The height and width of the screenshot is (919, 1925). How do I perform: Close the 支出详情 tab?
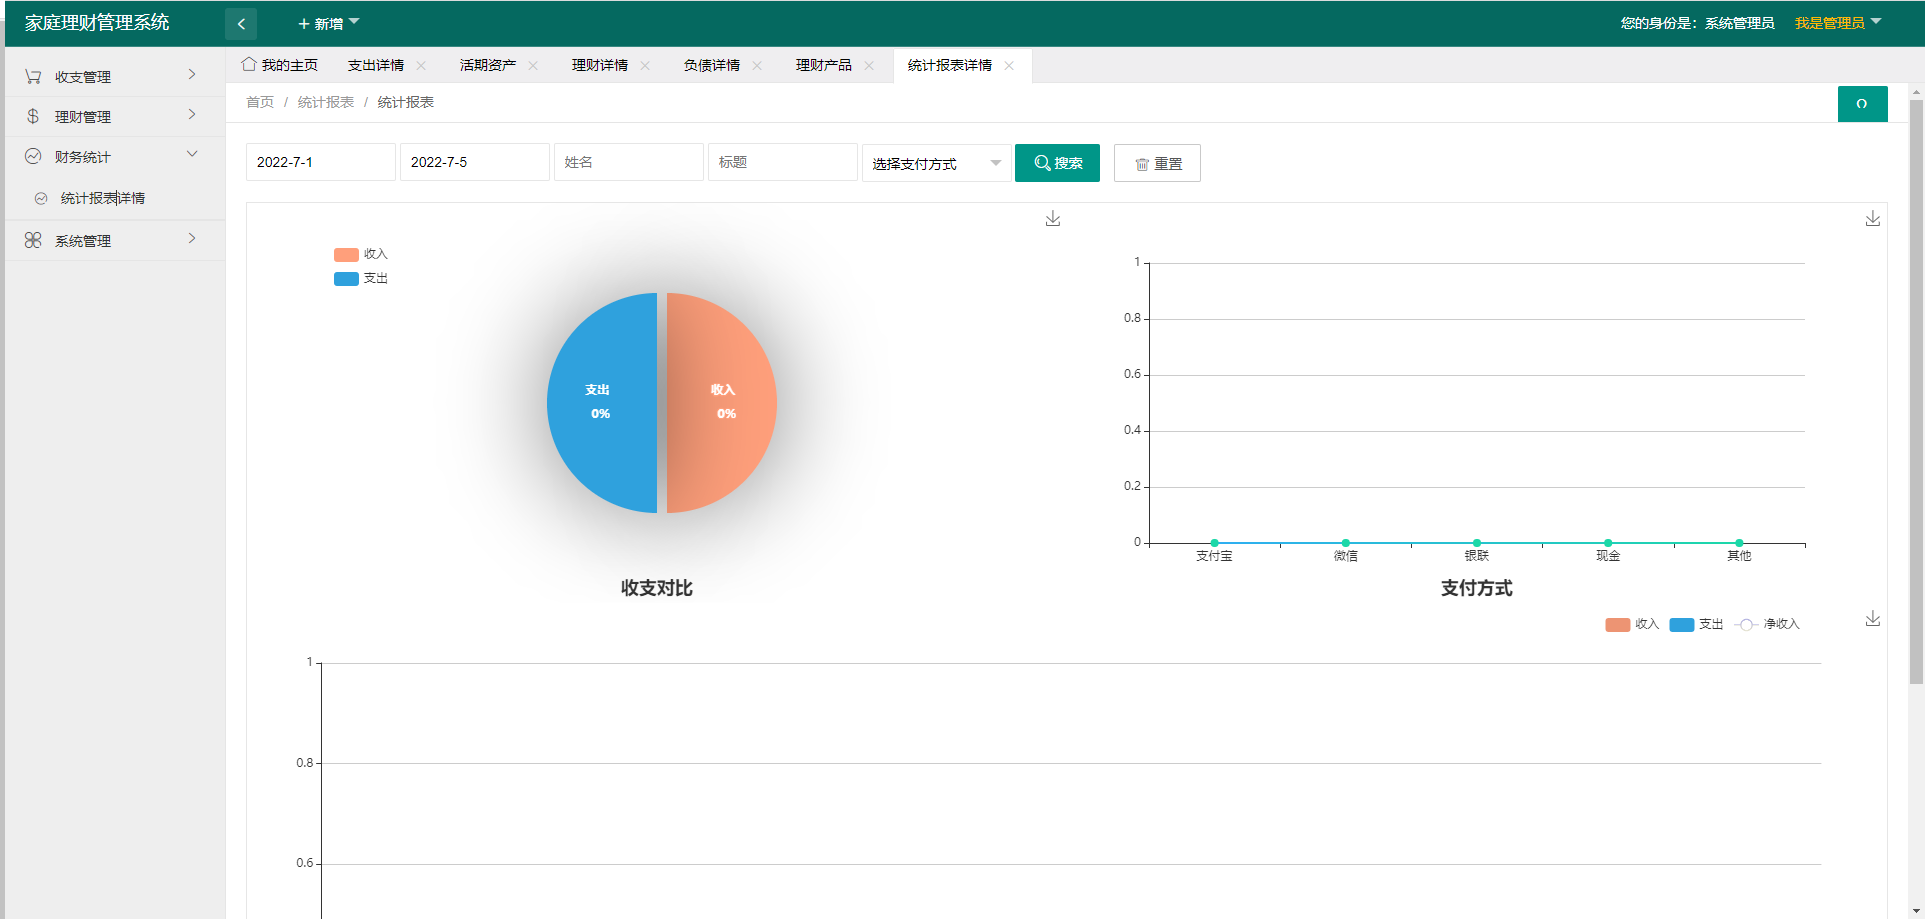coord(421,66)
